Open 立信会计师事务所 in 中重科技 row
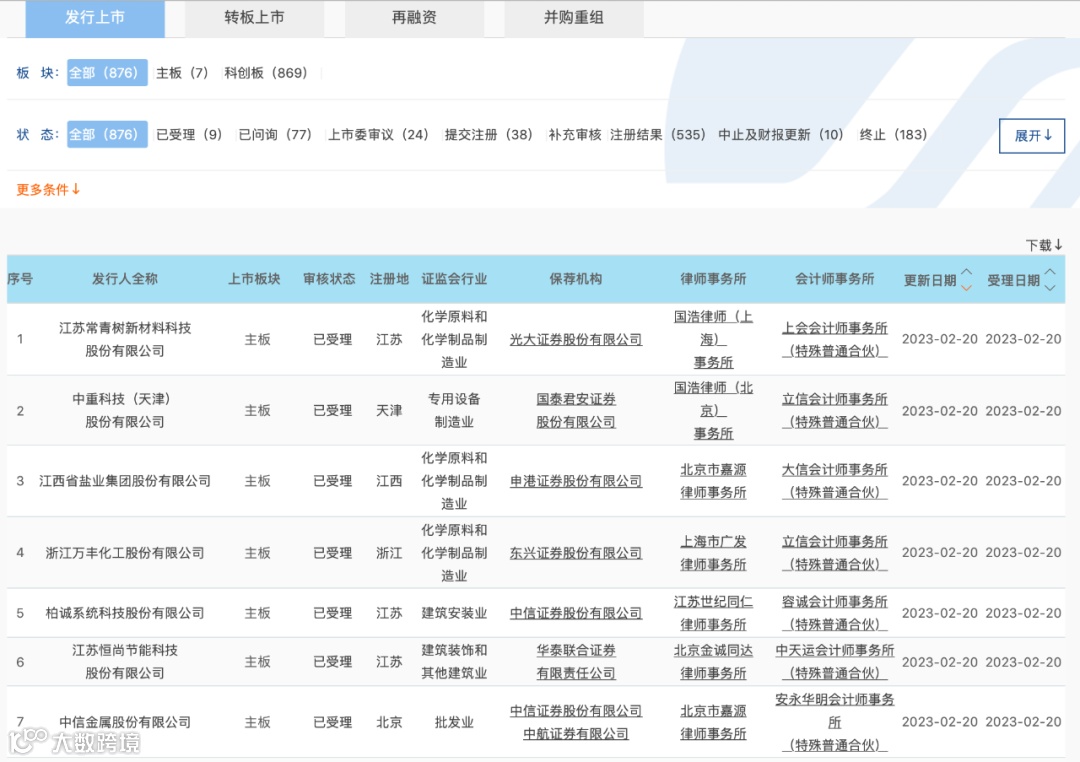The height and width of the screenshot is (762, 1080). coord(835,410)
